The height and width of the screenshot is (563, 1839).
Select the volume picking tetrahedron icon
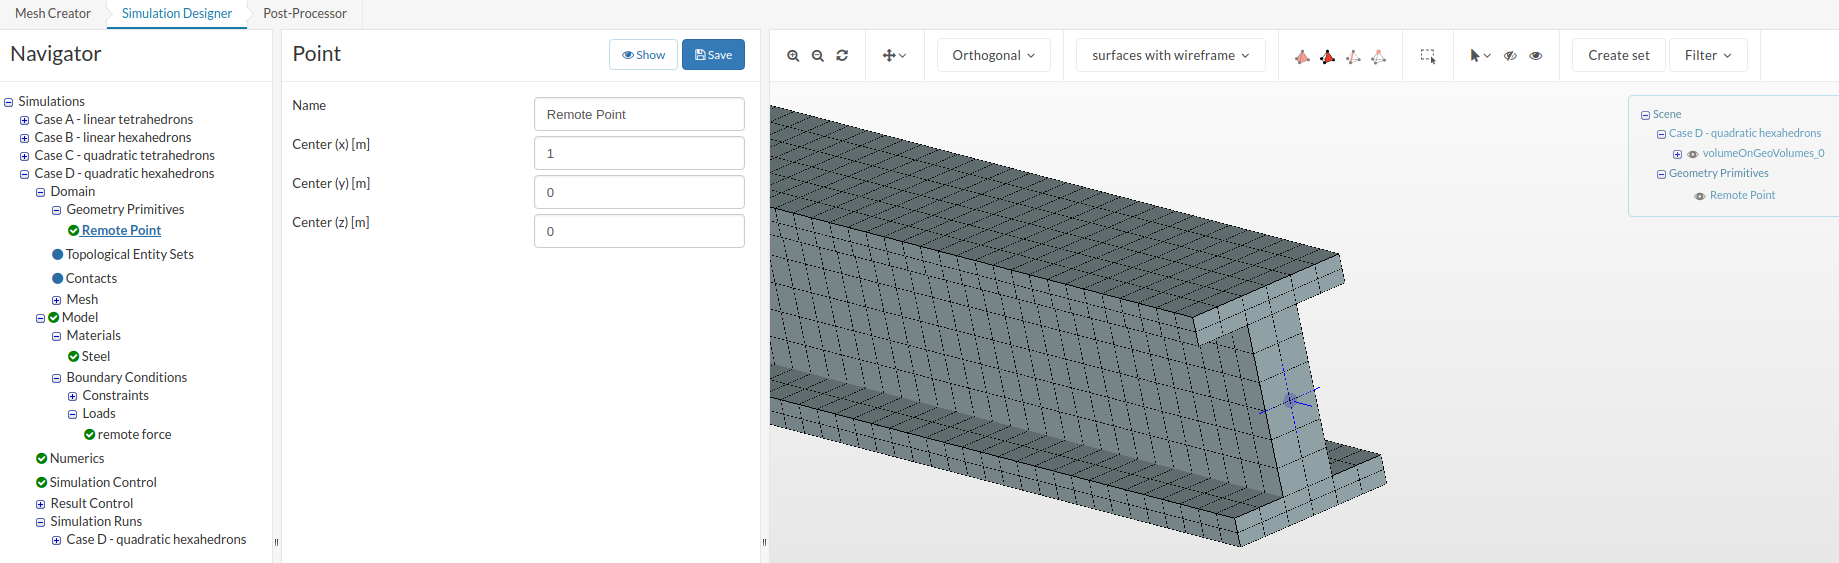(x=1302, y=56)
